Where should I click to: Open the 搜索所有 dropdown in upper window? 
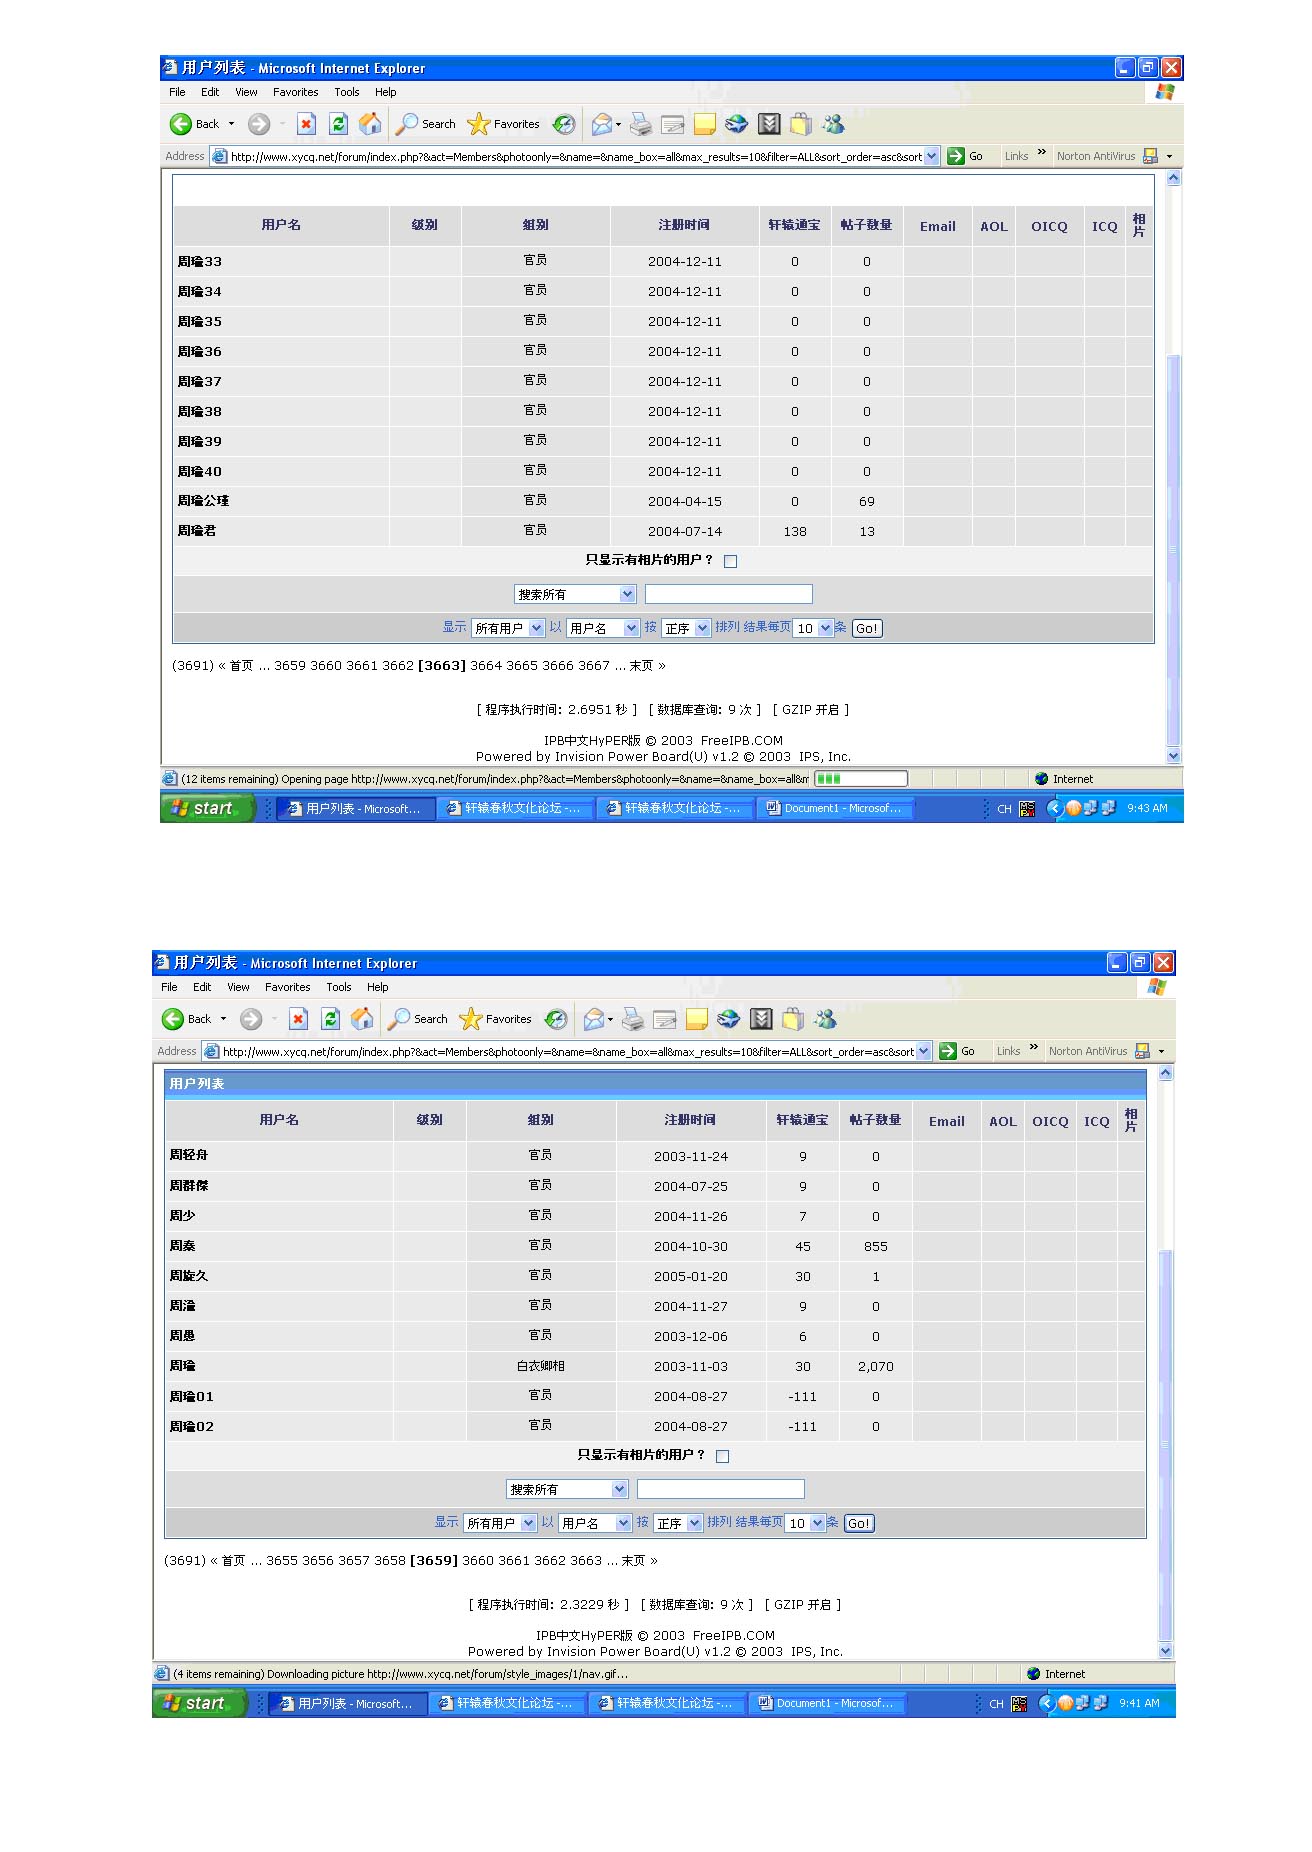pos(575,594)
